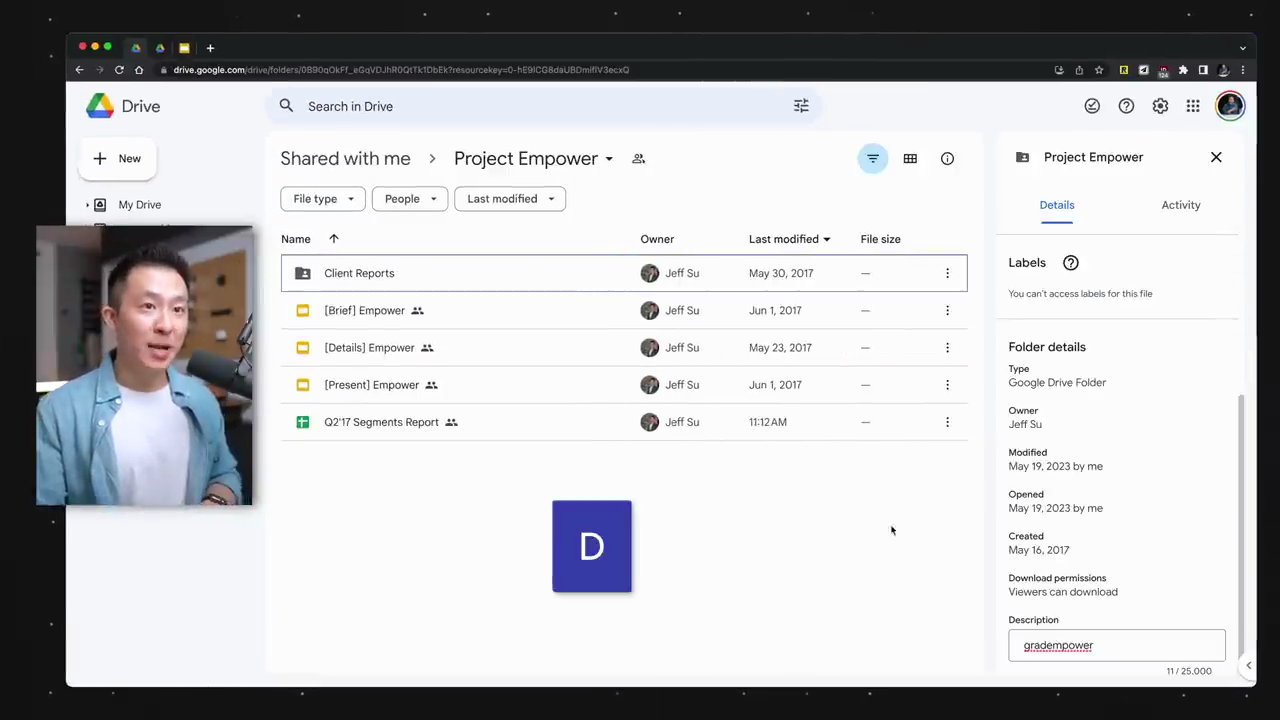Screen dimensions: 1280x720
Task: Click the browser home icon
Action: click(x=139, y=70)
